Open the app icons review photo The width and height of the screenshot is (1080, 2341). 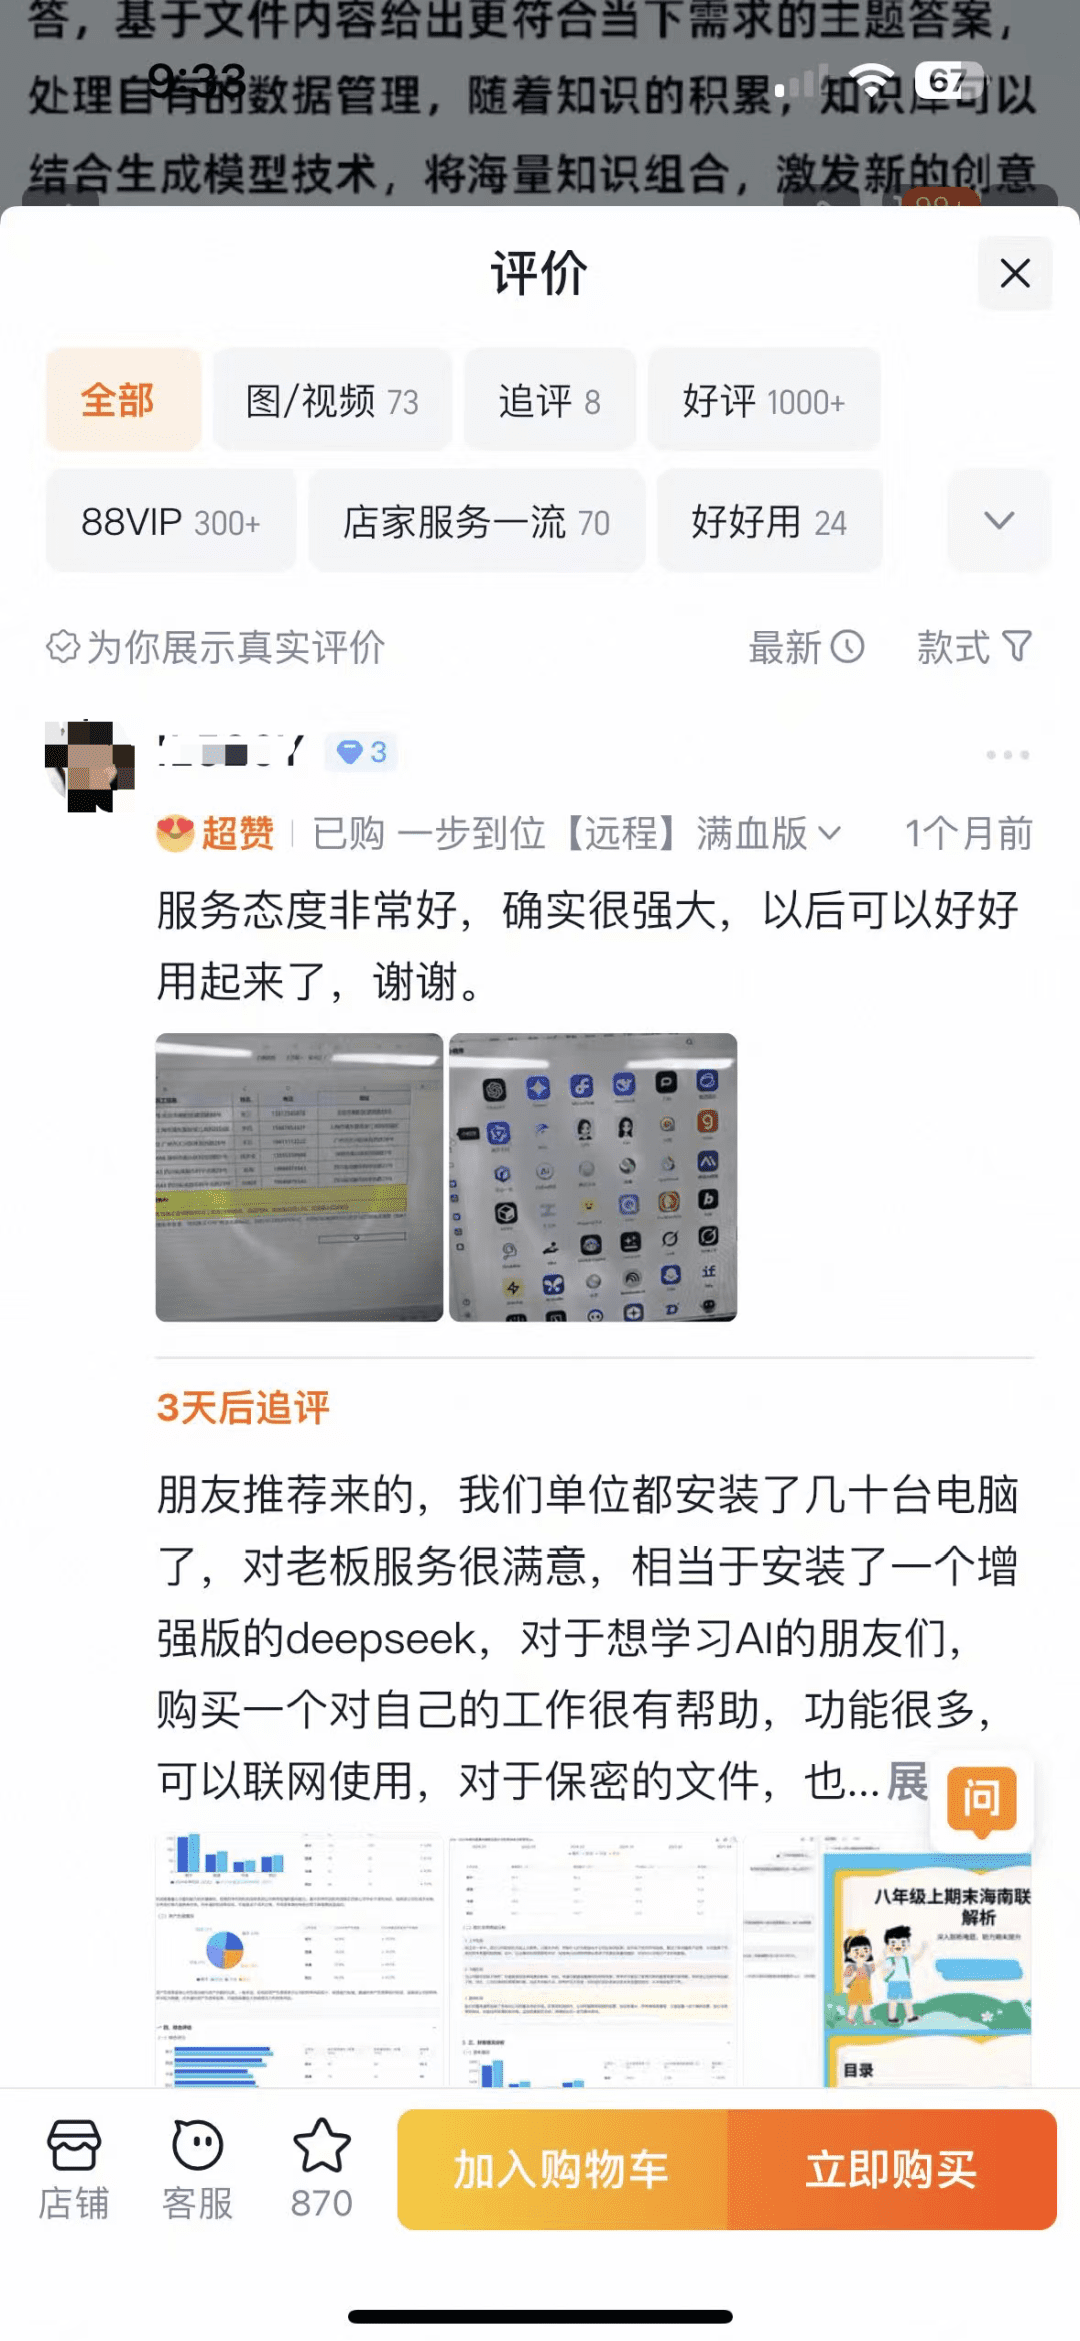point(593,1177)
